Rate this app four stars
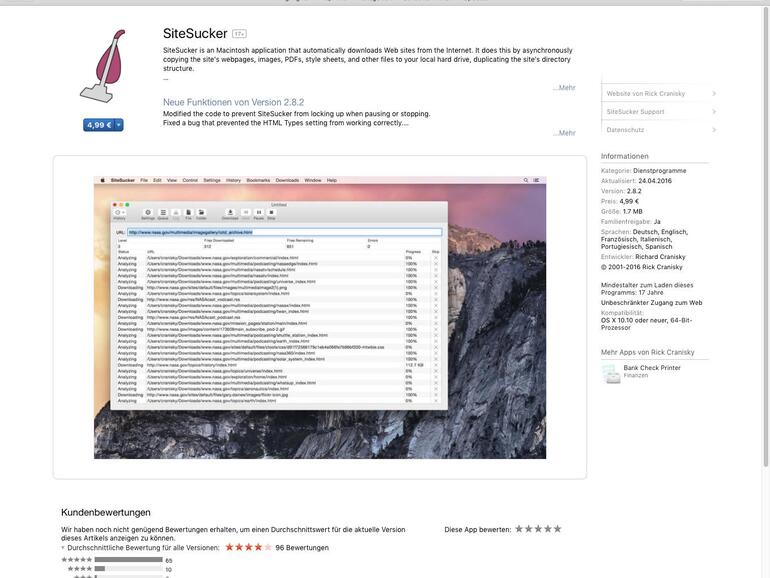 [548, 529]
